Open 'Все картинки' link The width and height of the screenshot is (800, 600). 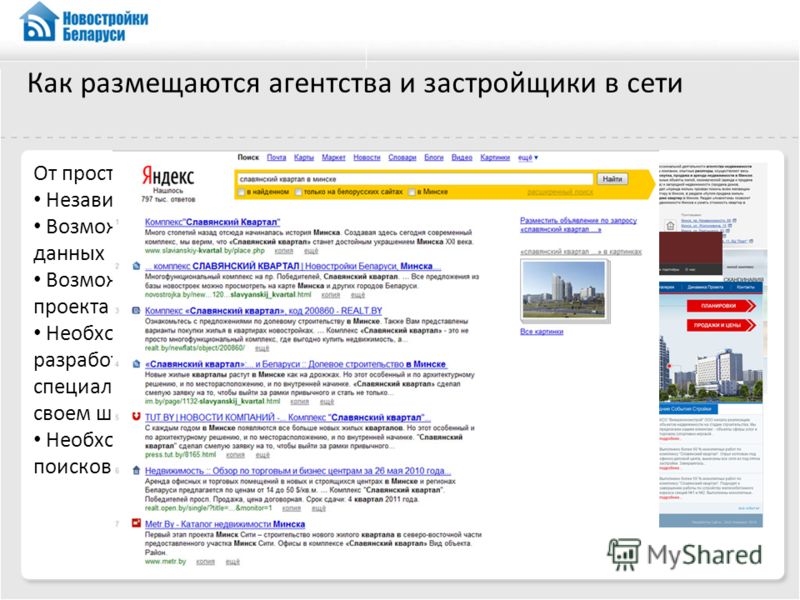pyautogui.click(x=541, y=332)
